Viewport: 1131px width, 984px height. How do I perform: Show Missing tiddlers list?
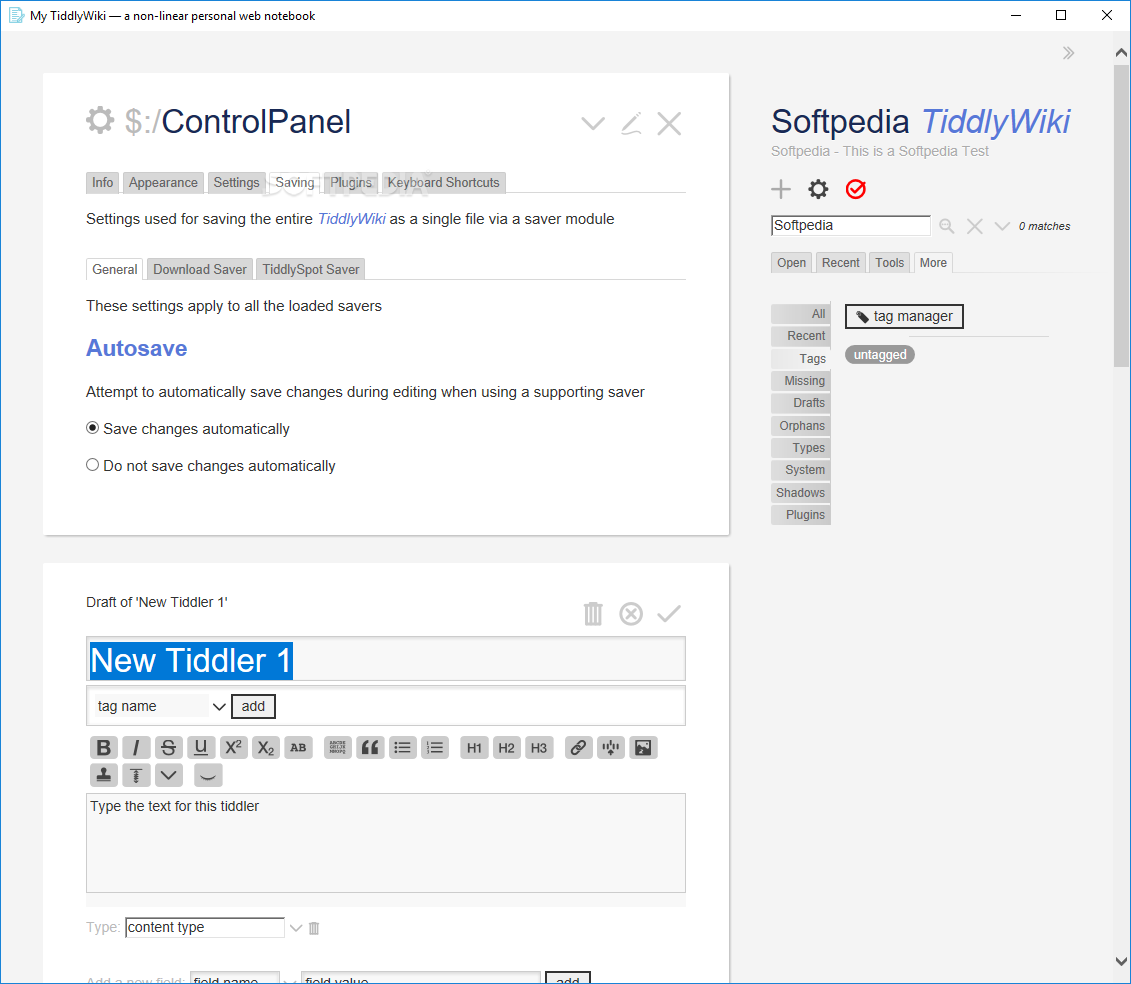801,381
